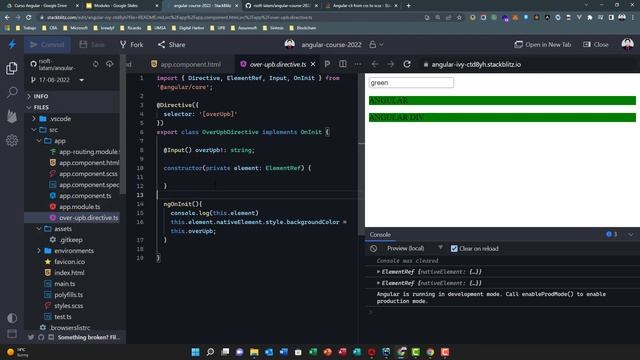The image size is (640, 360).
Task: Open test.ts file
Action: coord(58,317)
